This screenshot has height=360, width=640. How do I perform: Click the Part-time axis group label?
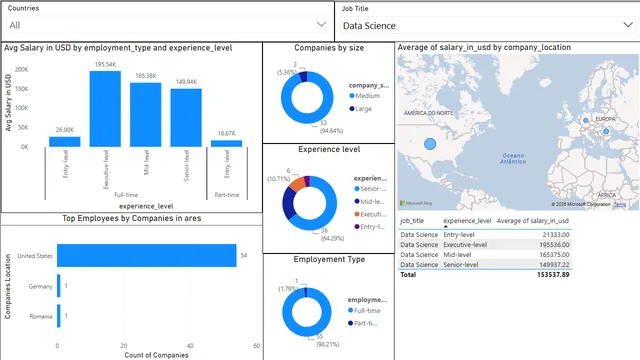click(x=227, y=195)
